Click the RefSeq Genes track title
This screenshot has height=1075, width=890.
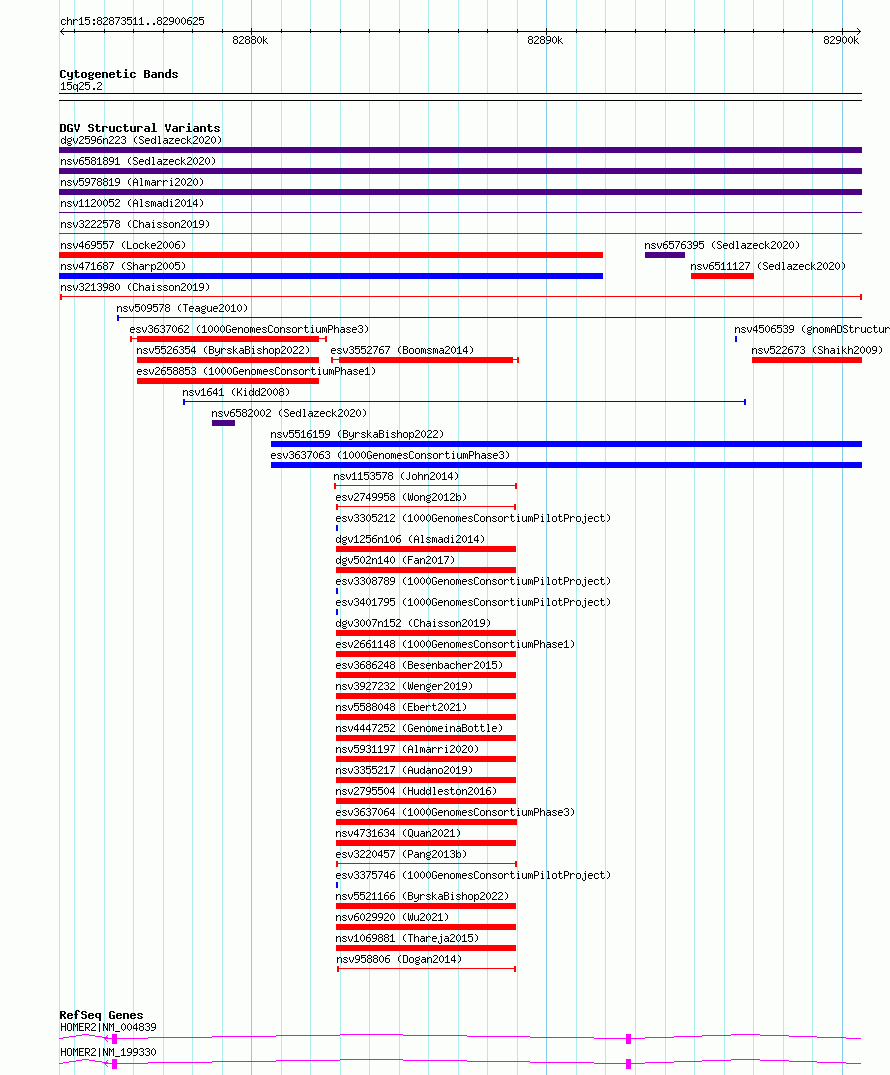pos(101,1015)
